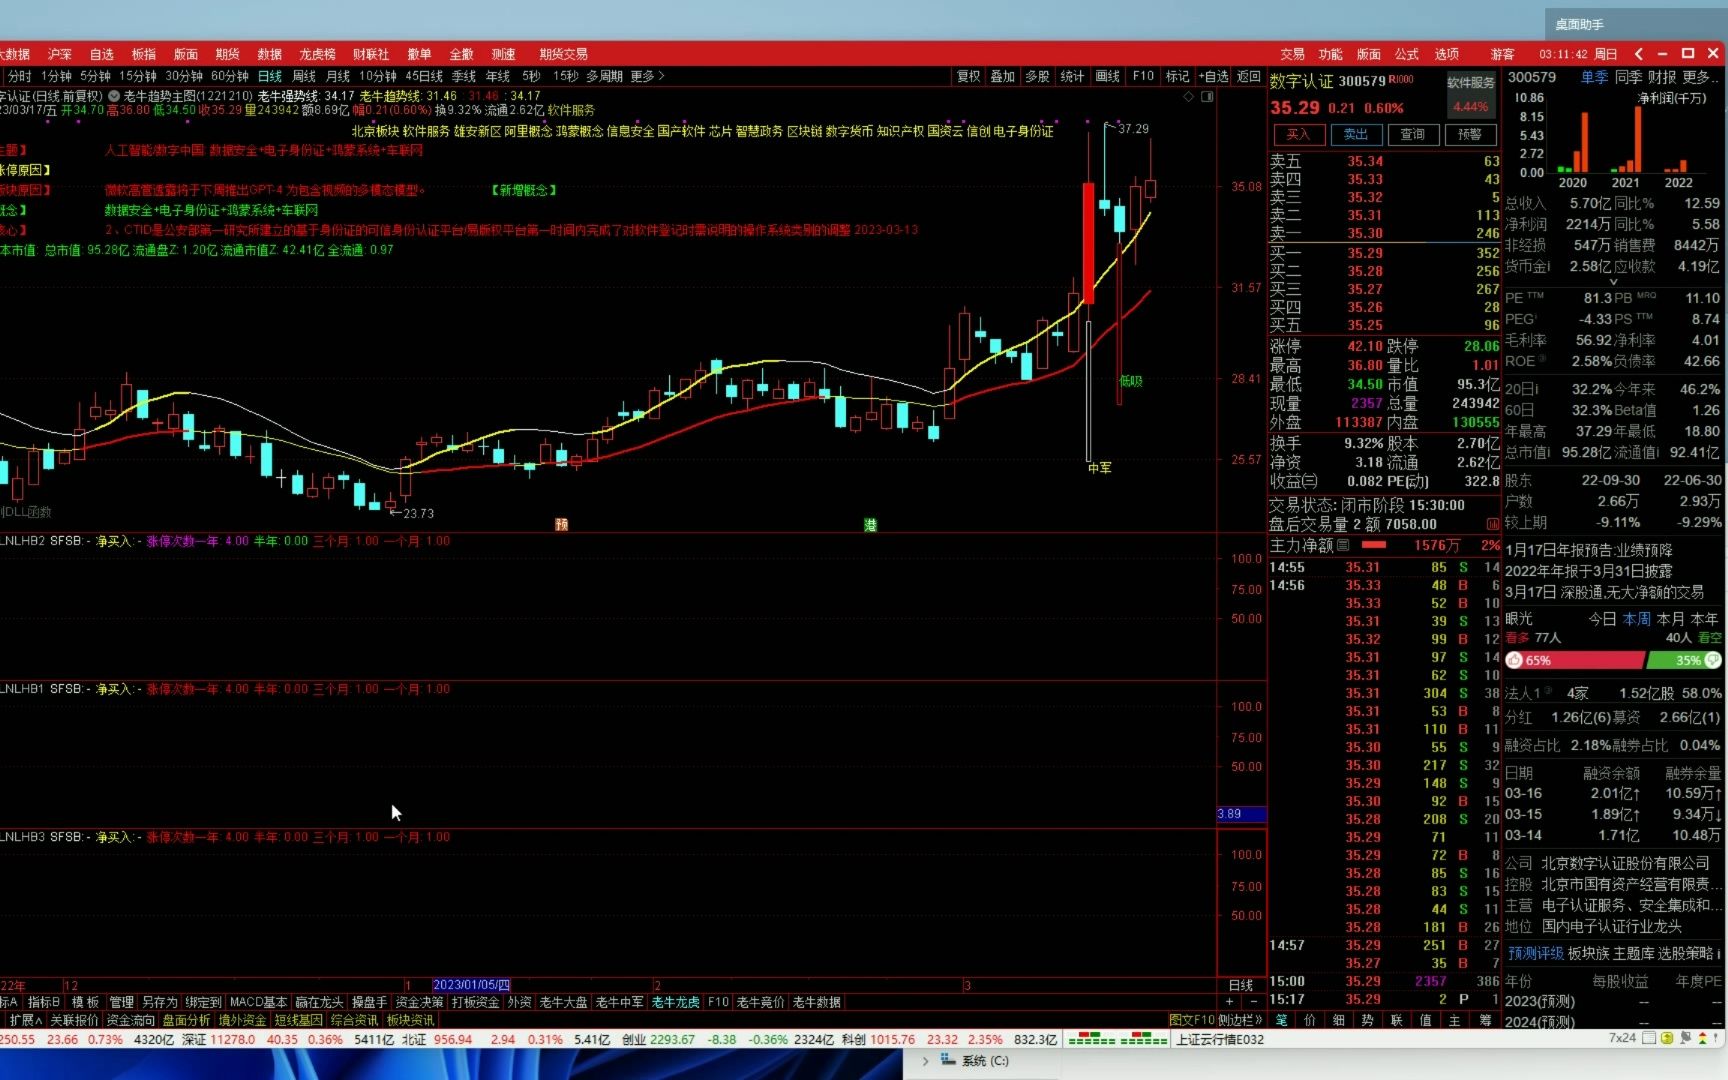Click the back arrow icon in title bar
The width and height of the screenshot is (1728, 1080).
coord(1638,54)
